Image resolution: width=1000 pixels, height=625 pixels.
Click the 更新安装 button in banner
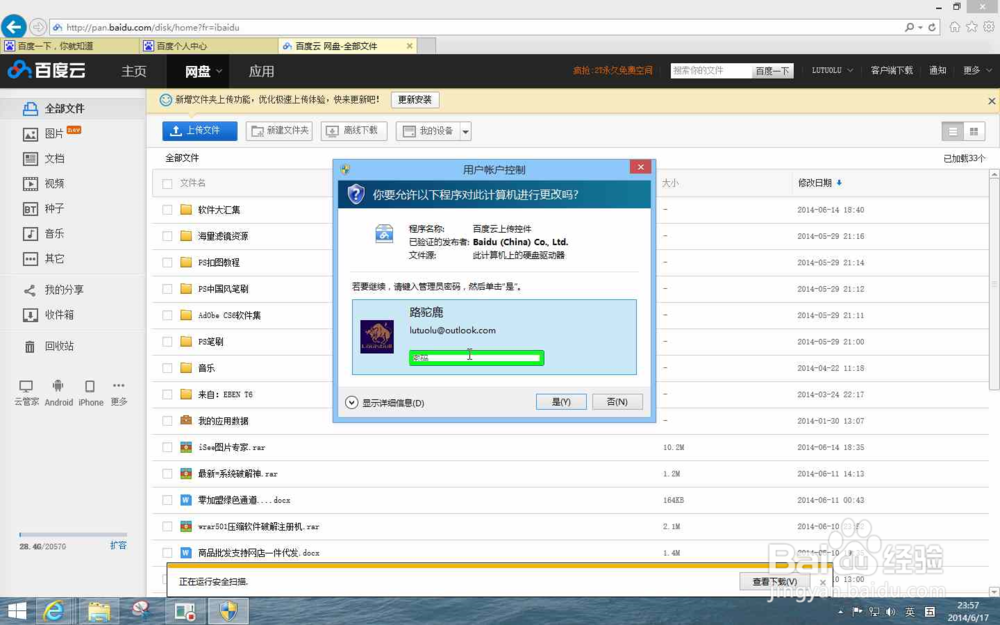[x=415, y=100]
